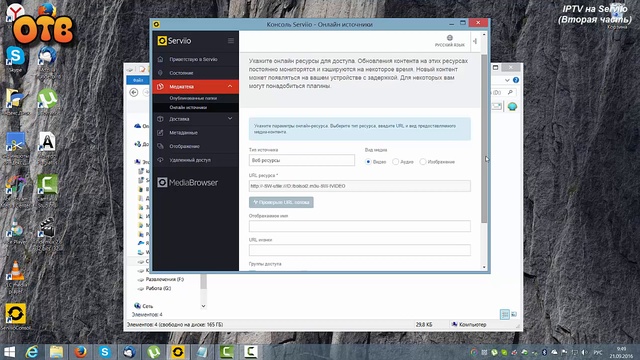
Task: Switch to Serviio console taskbar button
Action: [178, 352]
